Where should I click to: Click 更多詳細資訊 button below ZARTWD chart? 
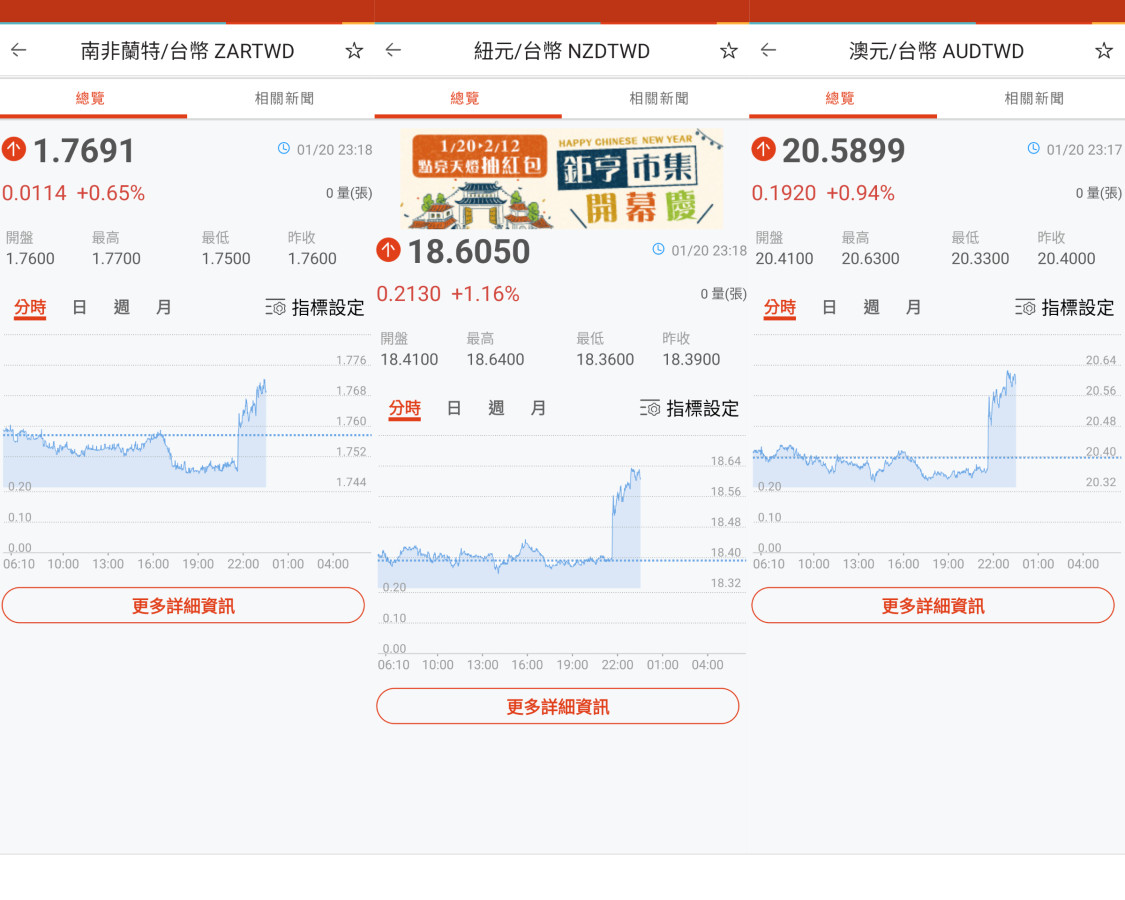click(183, 606)
